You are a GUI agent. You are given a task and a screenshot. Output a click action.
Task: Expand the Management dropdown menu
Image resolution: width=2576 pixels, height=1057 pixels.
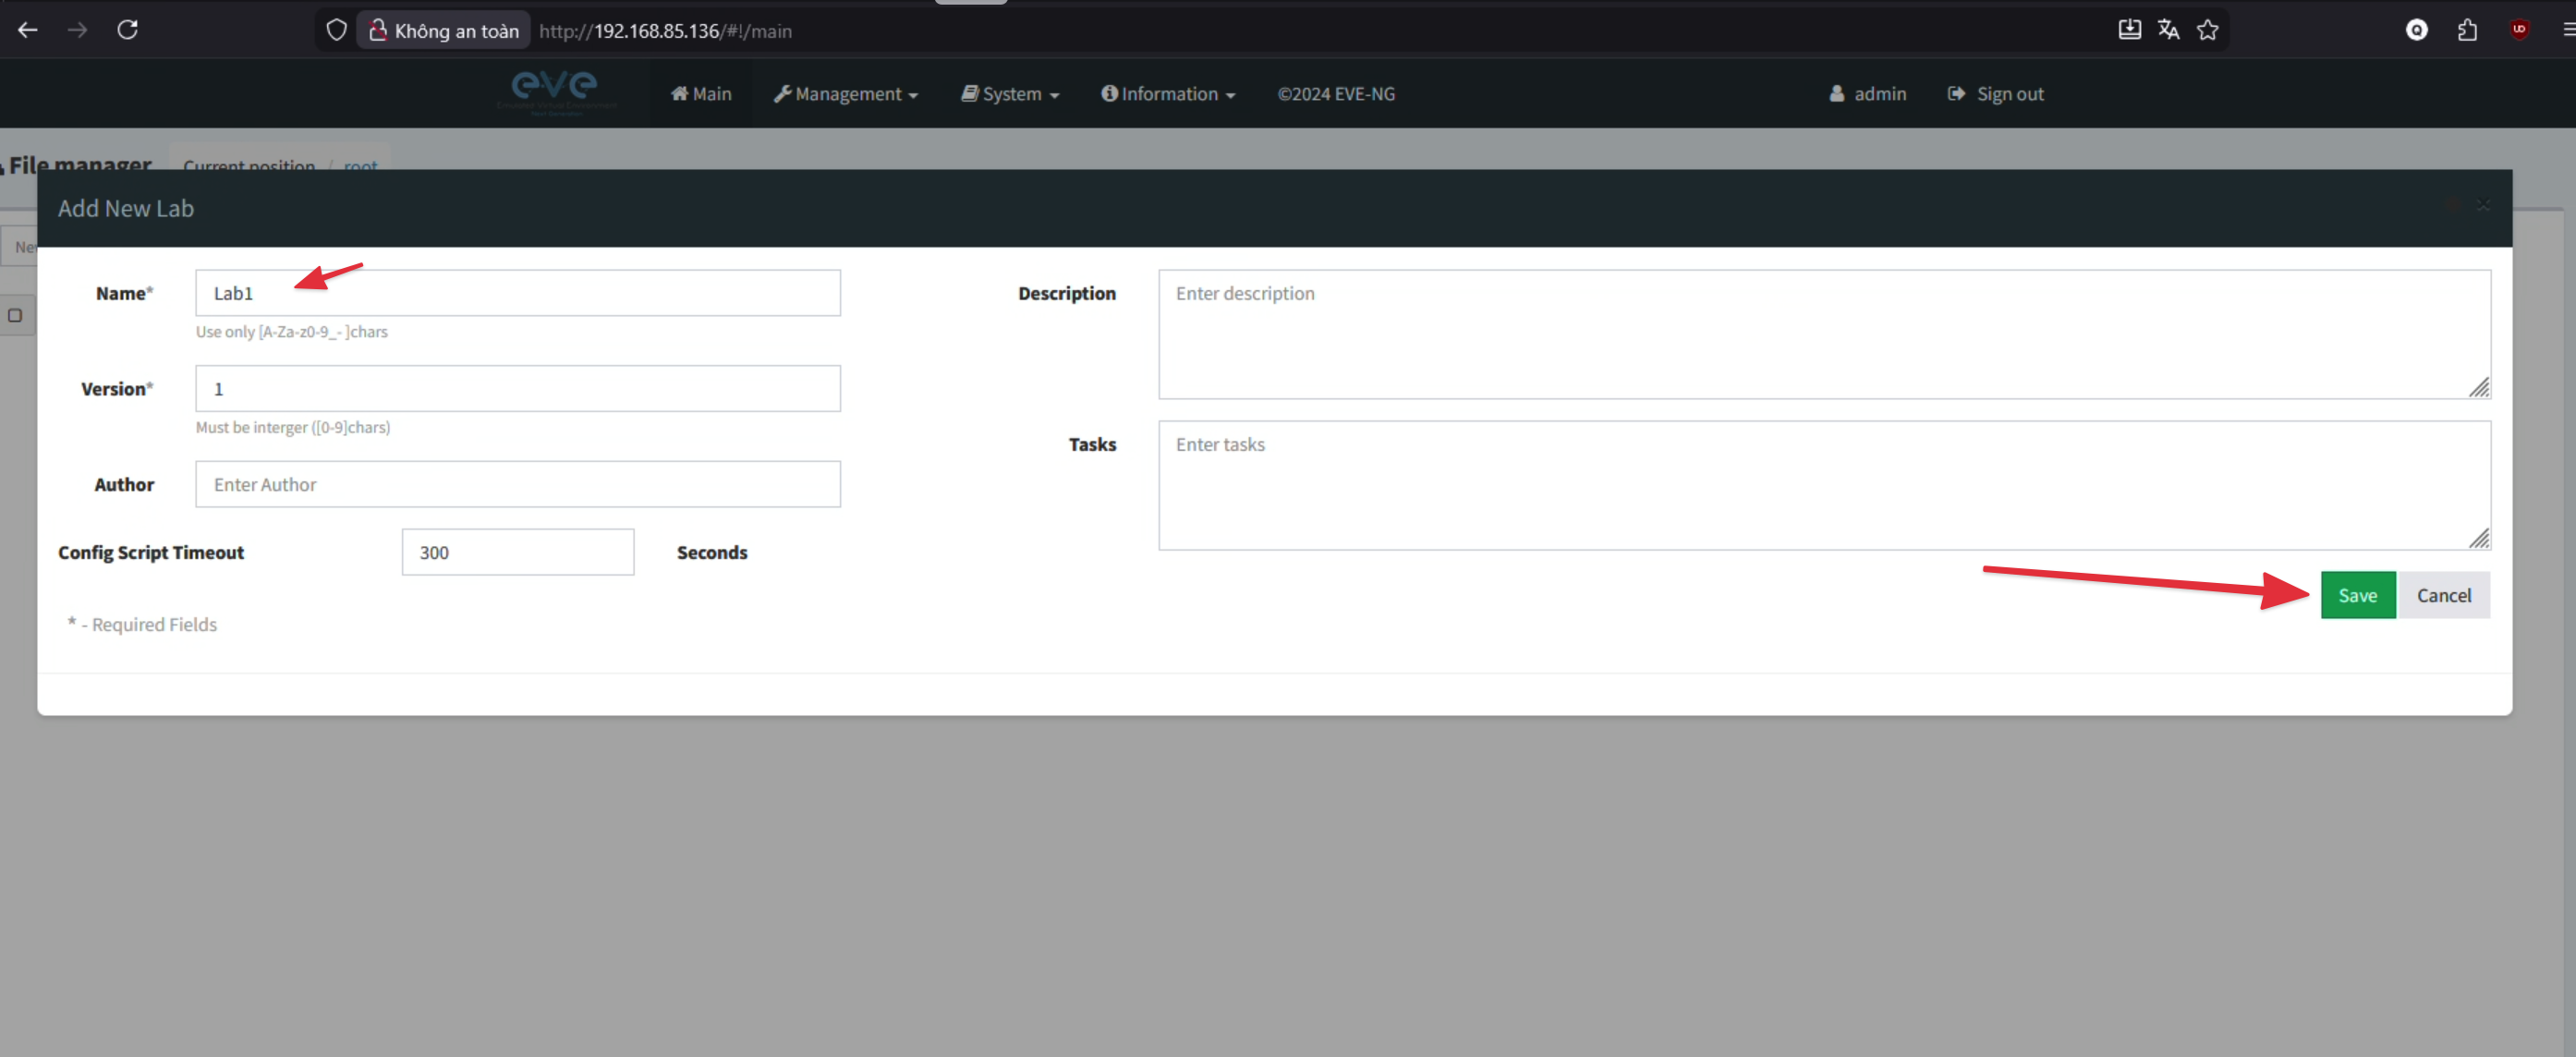click(x=846, y=94)
